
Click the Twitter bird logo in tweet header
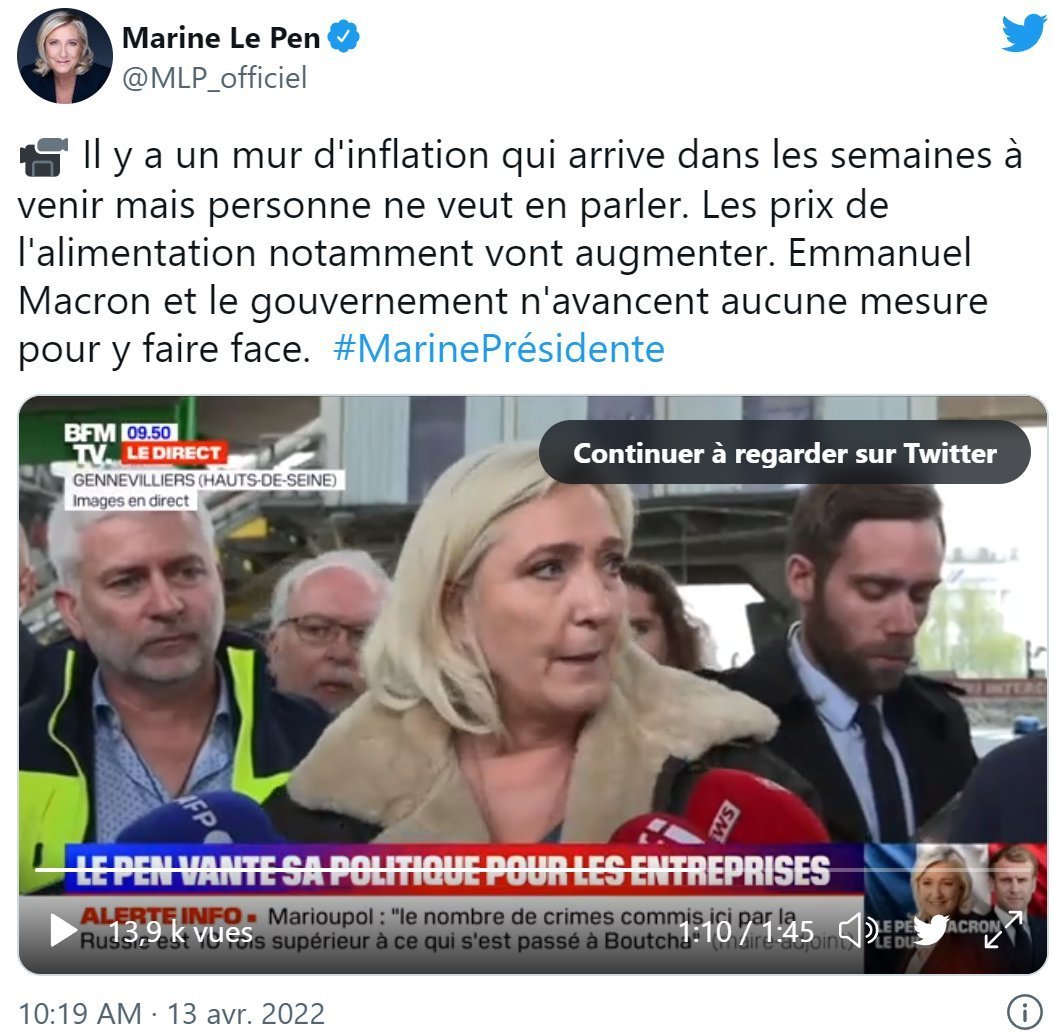click(x=1024, y=32)
